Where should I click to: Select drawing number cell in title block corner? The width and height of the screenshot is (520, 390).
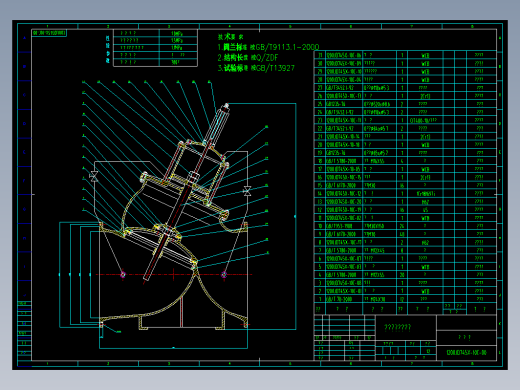(x=466, y=352)
